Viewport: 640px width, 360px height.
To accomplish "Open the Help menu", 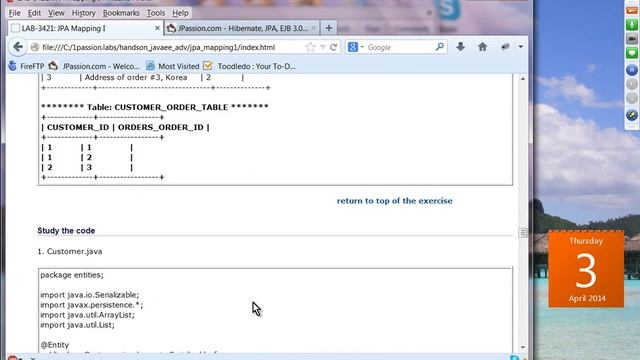I will pyautogui.click(x=180, y=13).
